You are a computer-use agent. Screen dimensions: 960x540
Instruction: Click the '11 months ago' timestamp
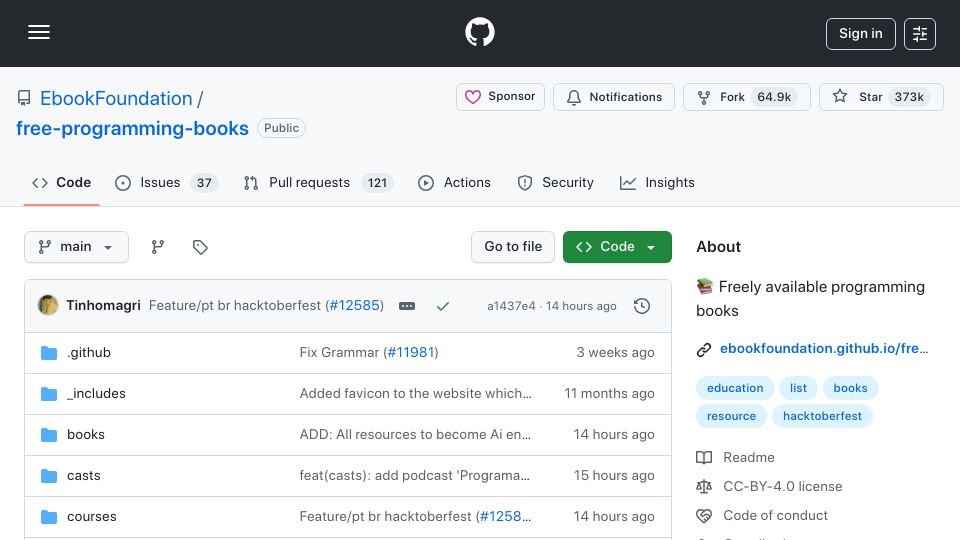coord(609,394)
